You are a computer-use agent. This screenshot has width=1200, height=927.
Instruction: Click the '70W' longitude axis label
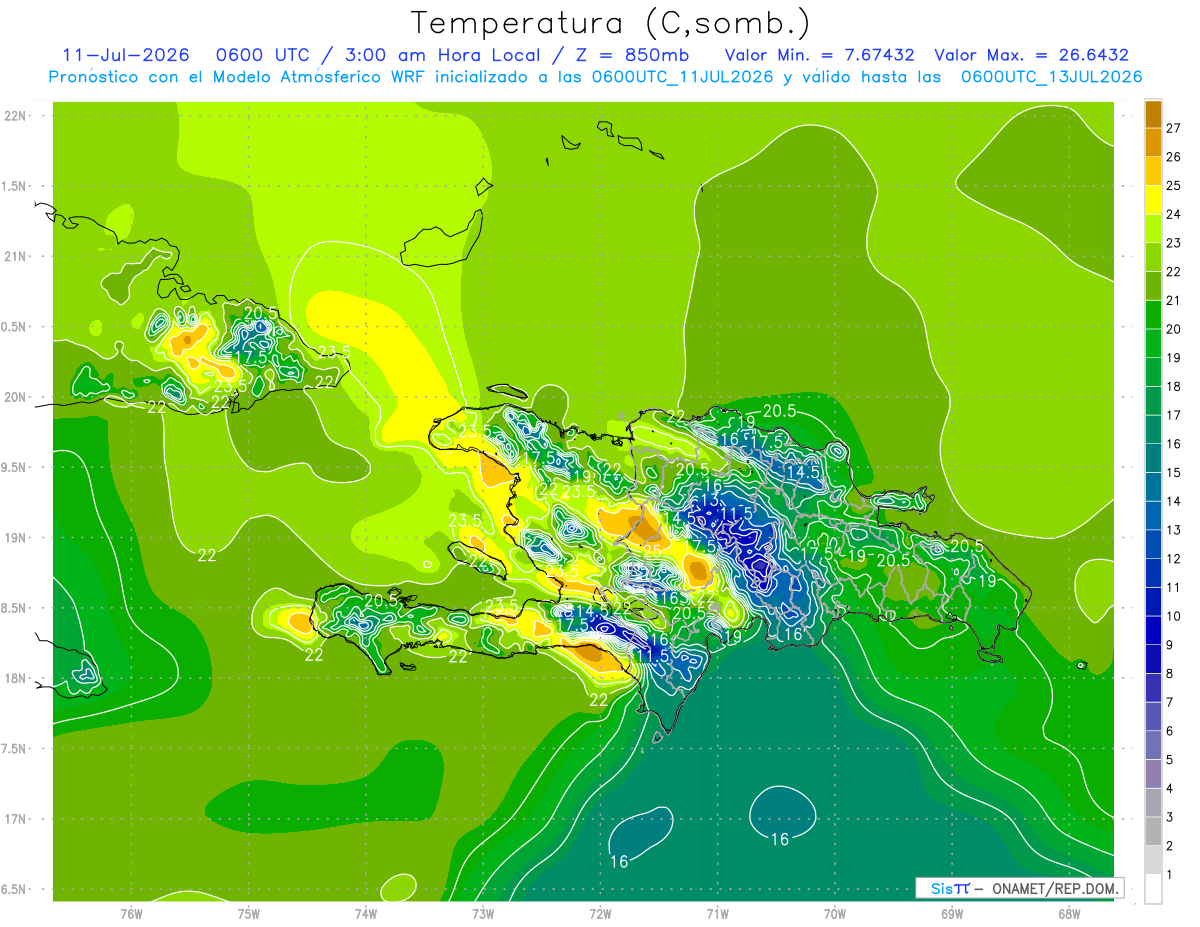click(x=835, y=913)
